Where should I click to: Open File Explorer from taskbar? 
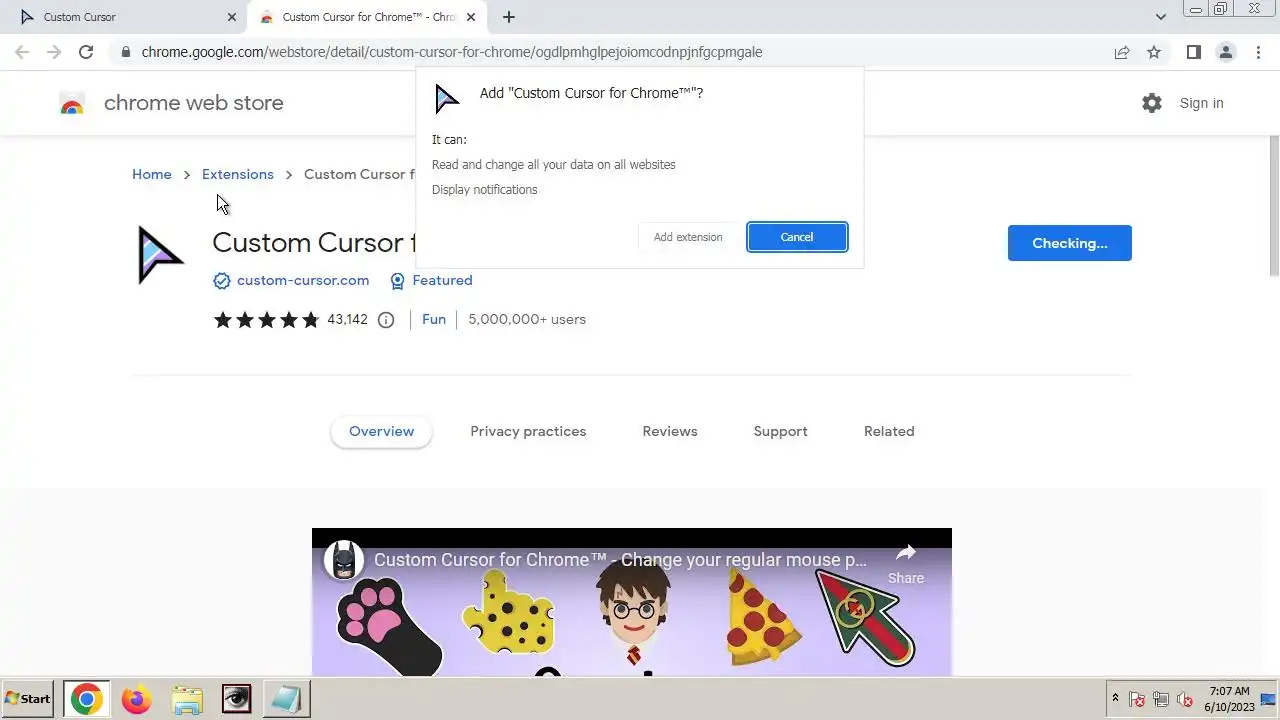point(187,699)
